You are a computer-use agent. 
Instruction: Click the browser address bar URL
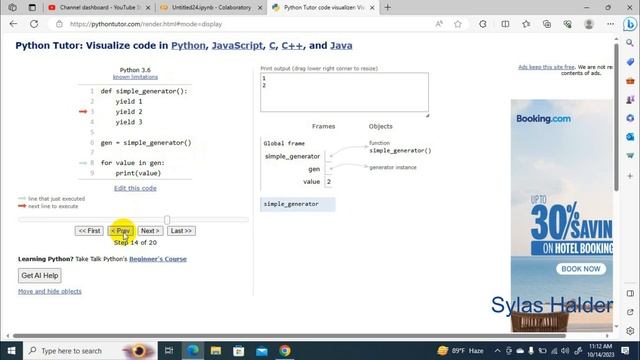pyautogui.click(x=146, y=24)
